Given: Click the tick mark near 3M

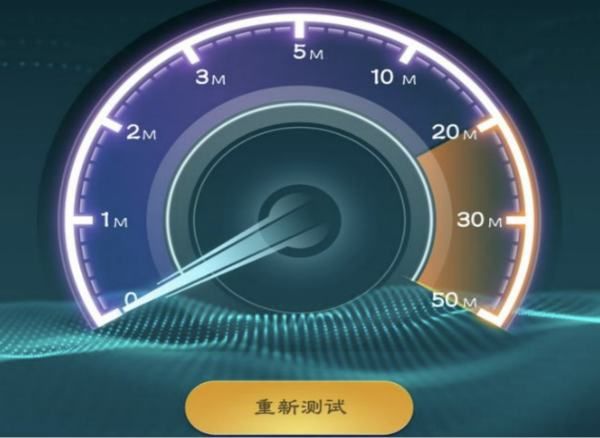Looking at the screenshot, I should click(x=191, y=54).
